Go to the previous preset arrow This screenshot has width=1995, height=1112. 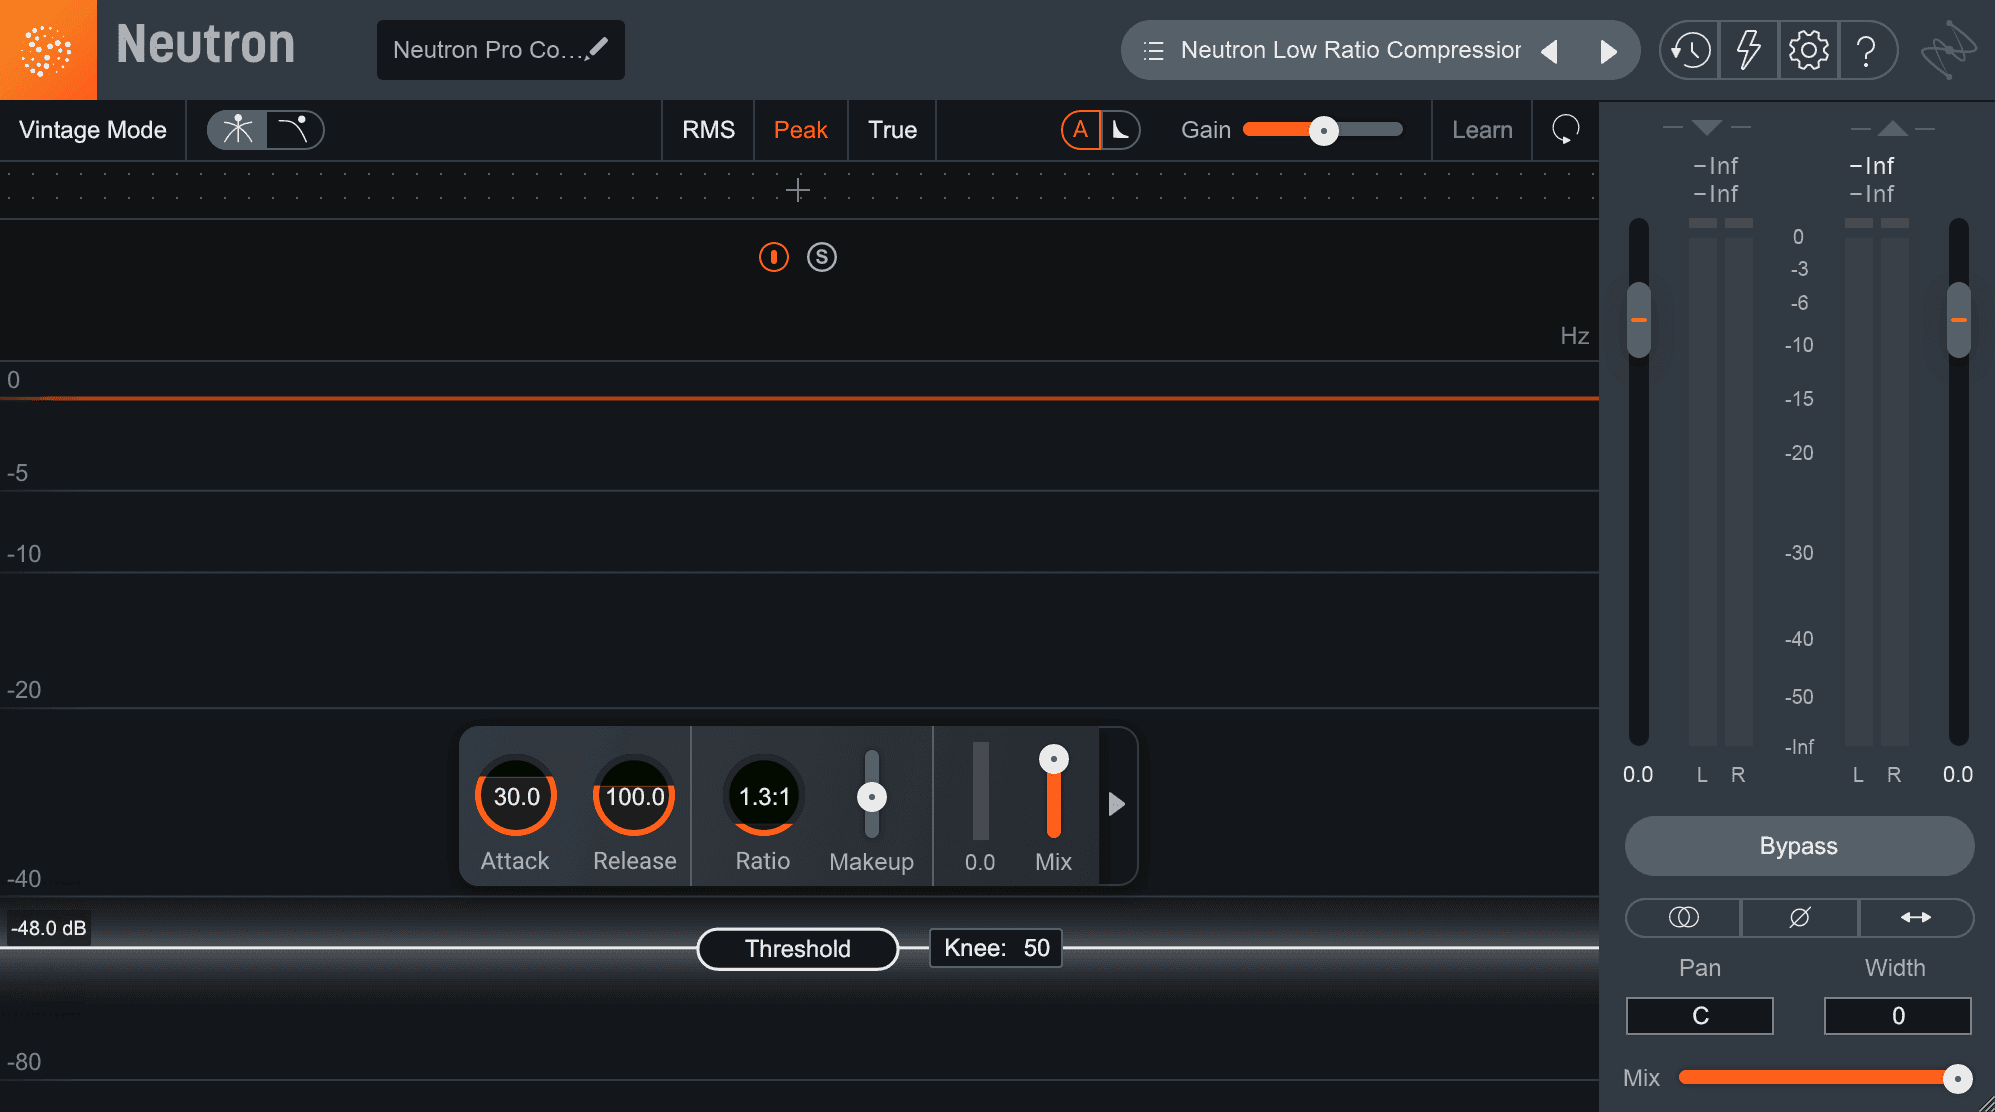(1550, 51)
